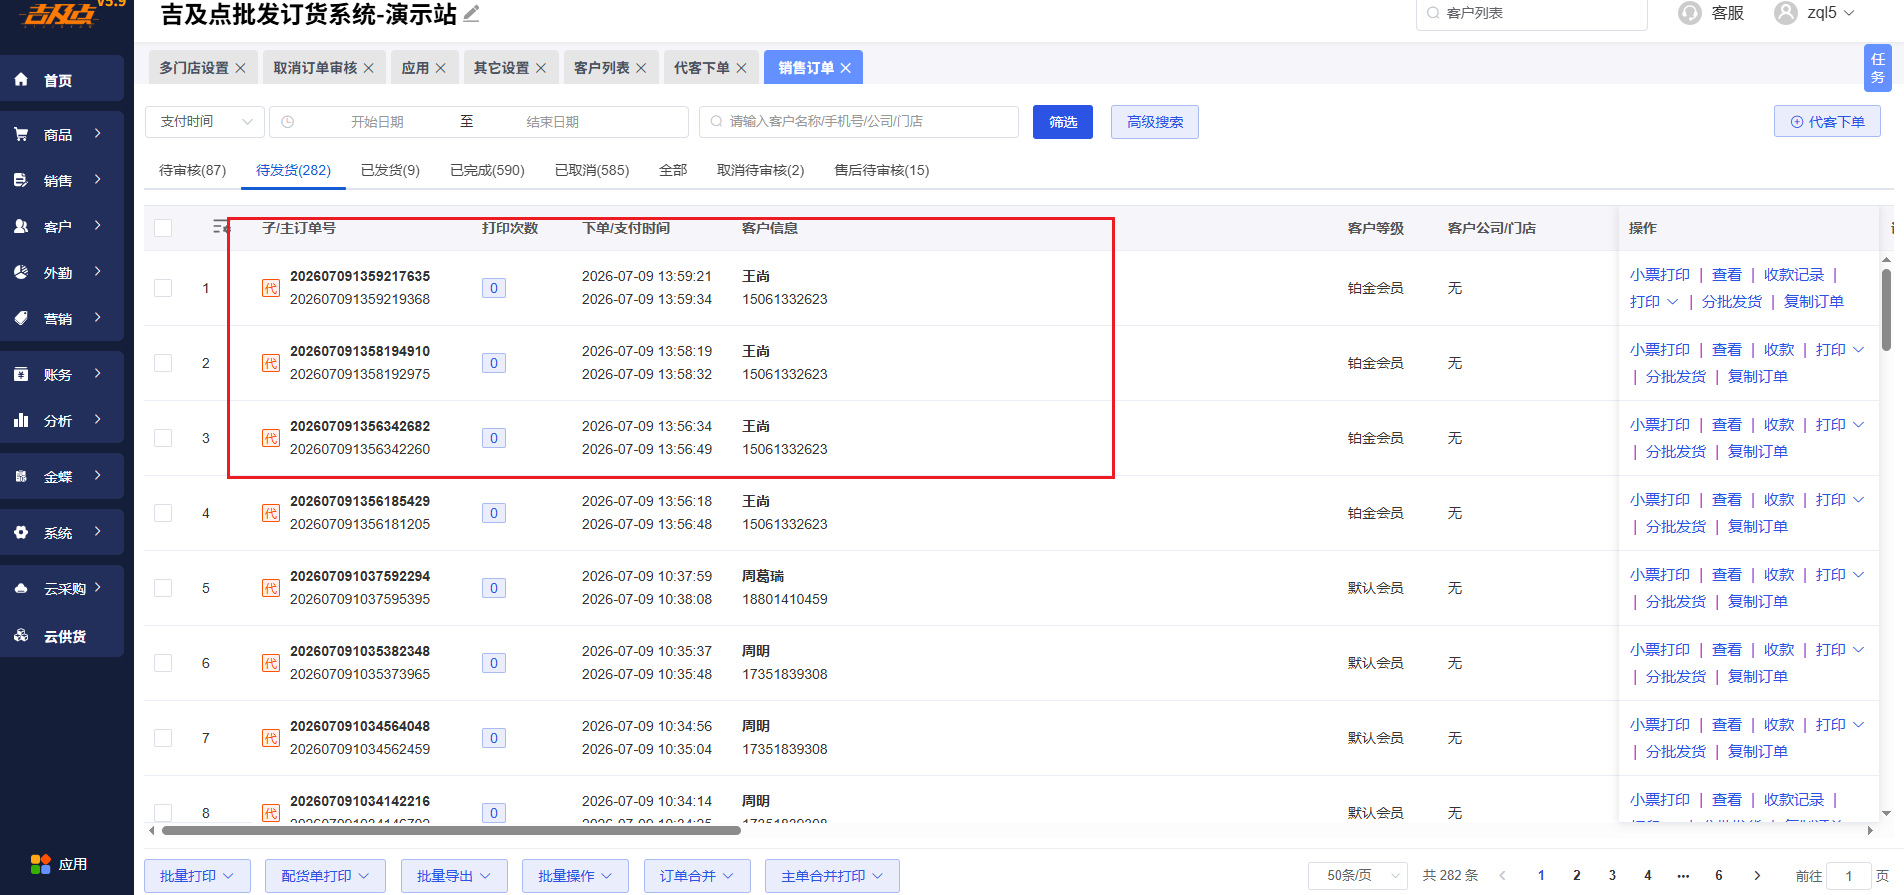Check the row 3 order checkbox
This screenshot has width=1904, height=895.
coord(163,438)
